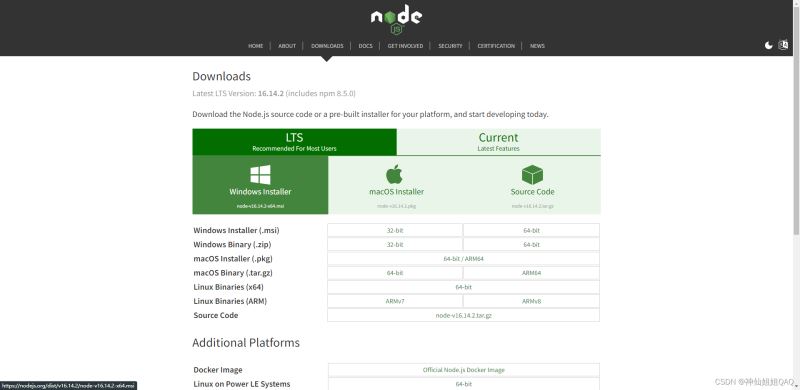Viewport: 800px width, 390px height.
Task: Click the Source Code row label
Action: tap(216, 315)
